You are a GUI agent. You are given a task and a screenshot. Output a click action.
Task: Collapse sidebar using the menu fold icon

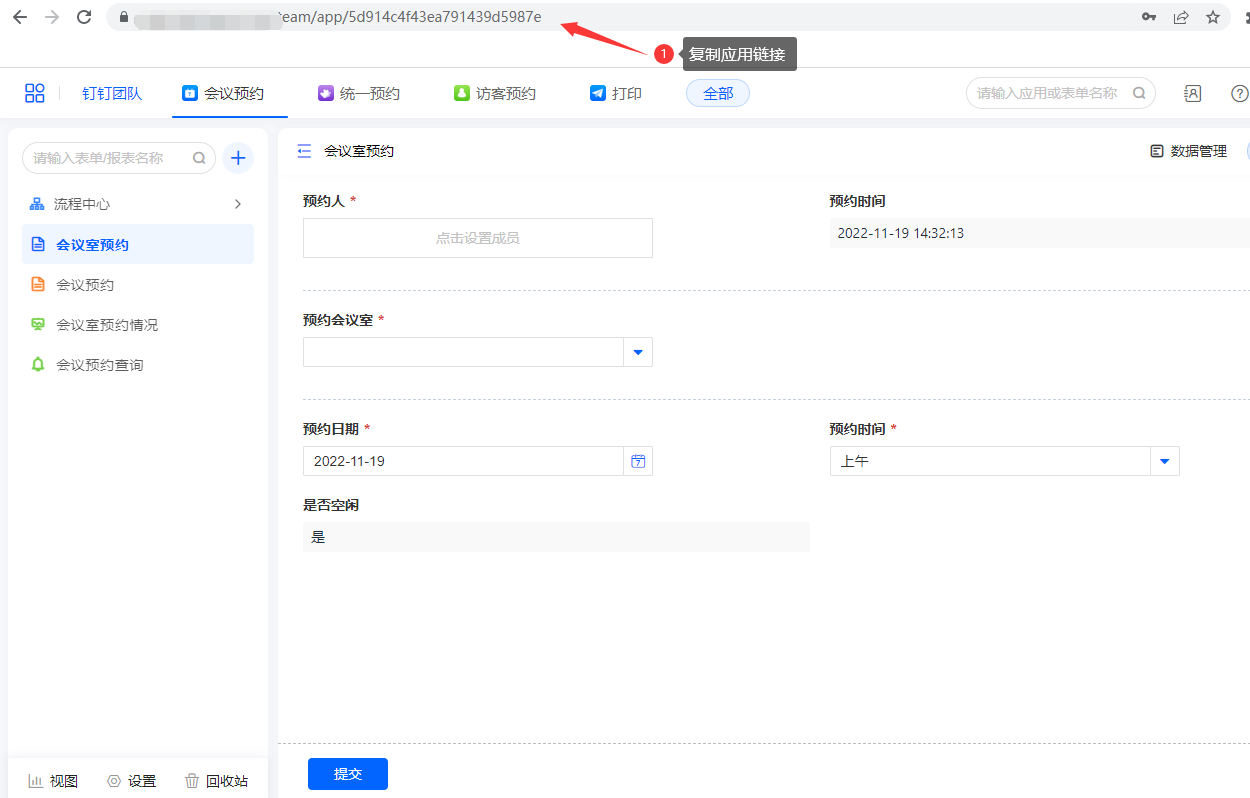pos(304,151)
